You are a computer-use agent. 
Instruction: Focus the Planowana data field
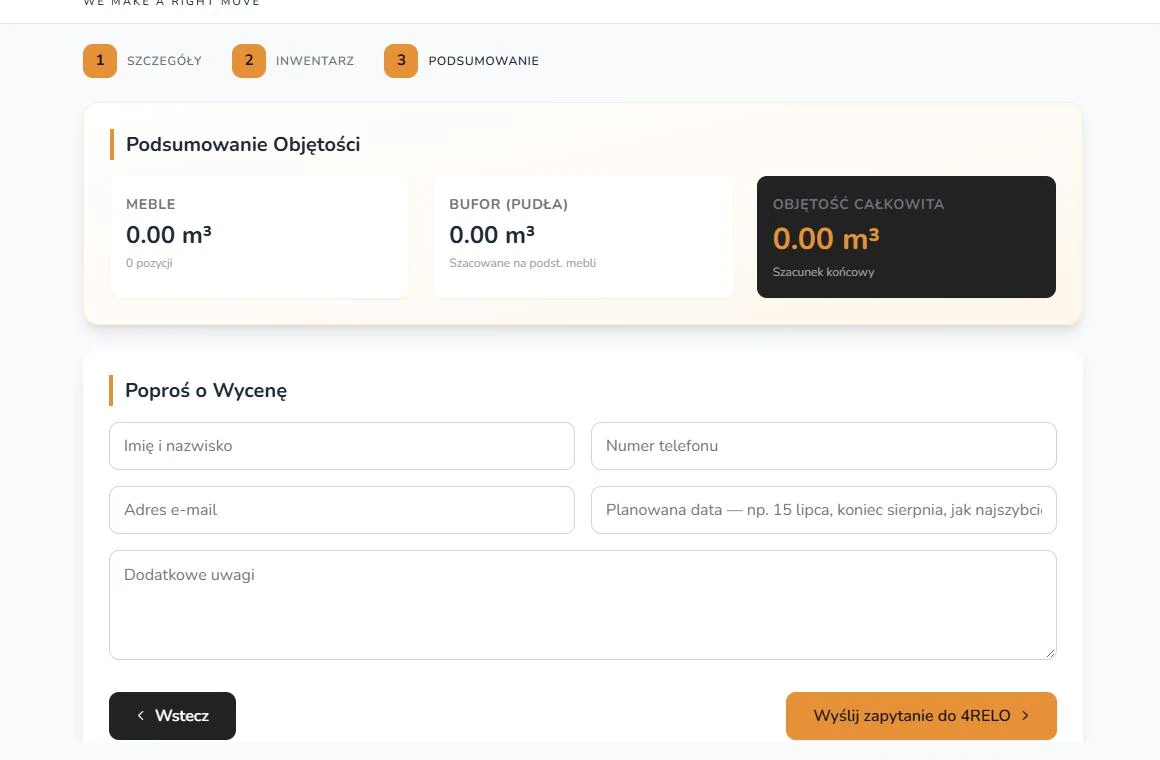pyautogui.click(x=823, y=510)
